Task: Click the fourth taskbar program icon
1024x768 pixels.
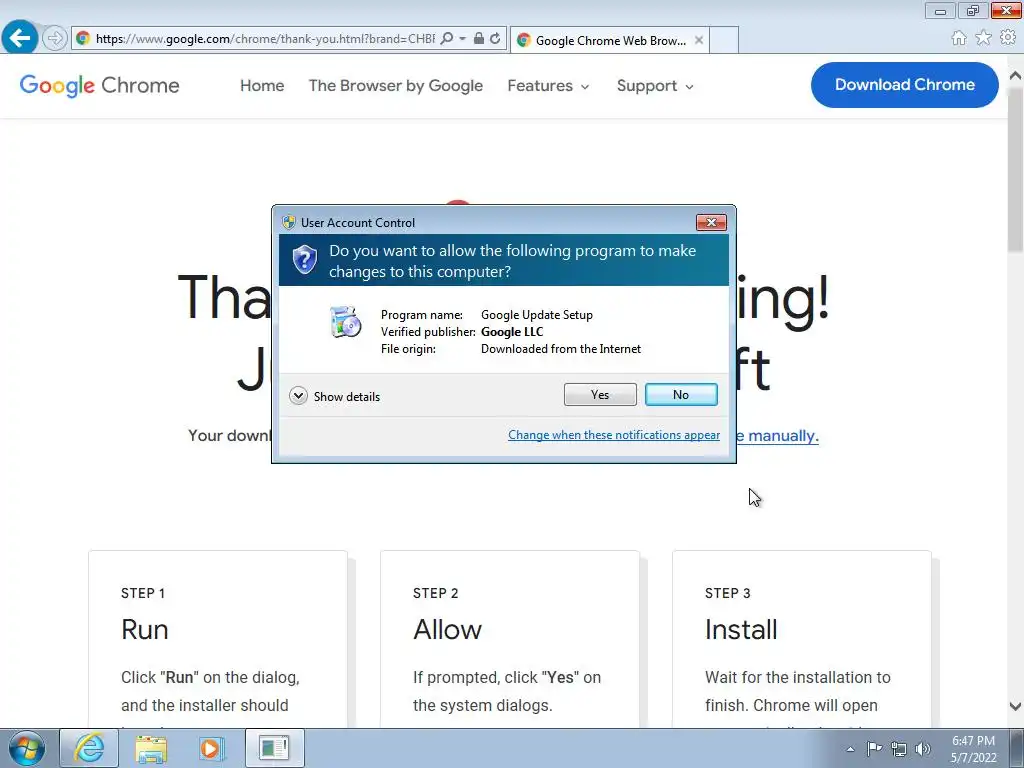Action: point(274,748)
